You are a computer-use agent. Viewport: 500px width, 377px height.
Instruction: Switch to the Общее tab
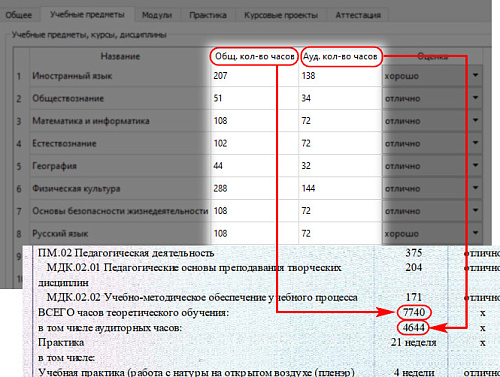pos(19,15)
